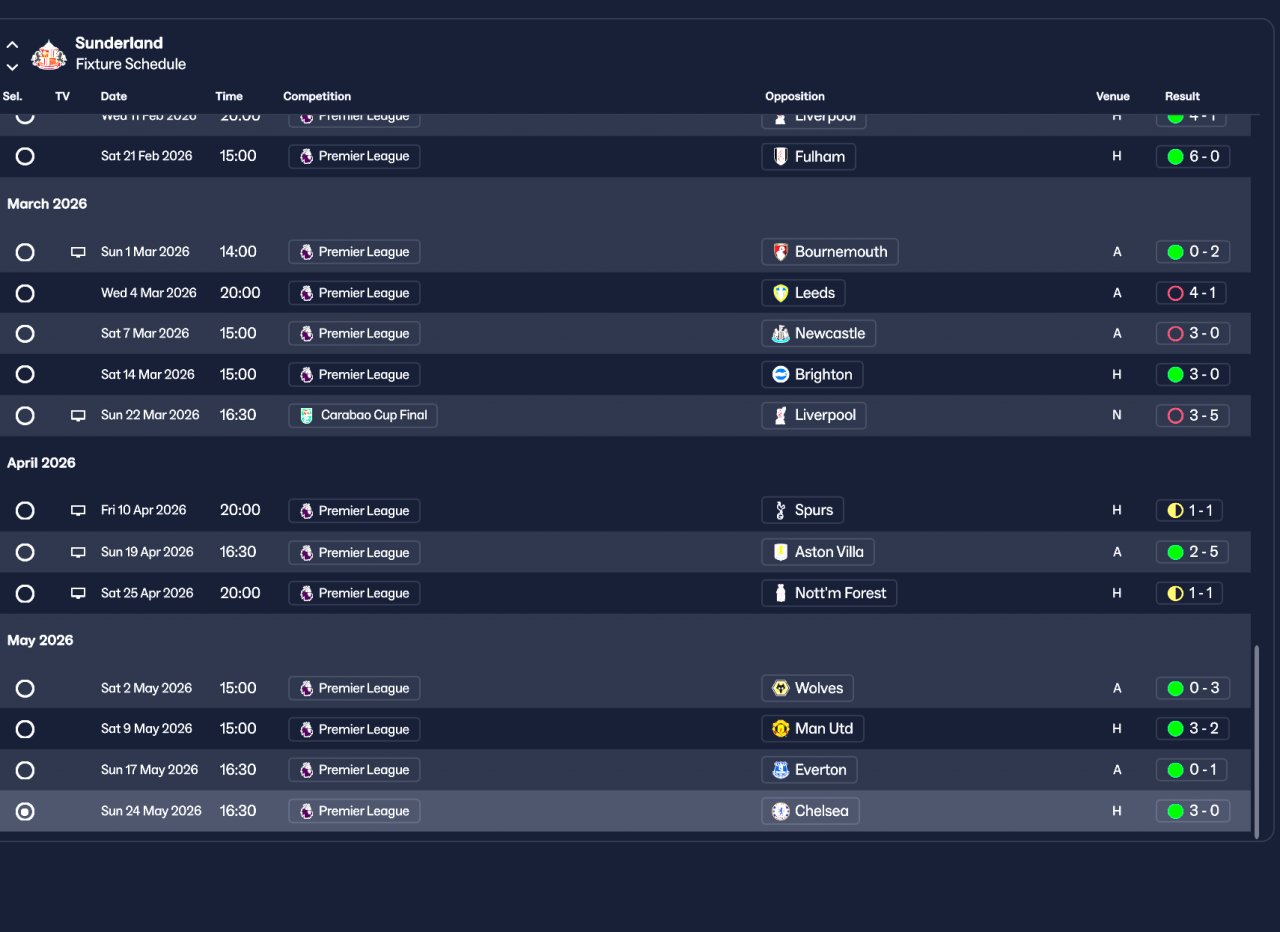This screenshot has height=932, width=1280.
Task: Click the Aston Villa club badge
Action: coord(781,552)
